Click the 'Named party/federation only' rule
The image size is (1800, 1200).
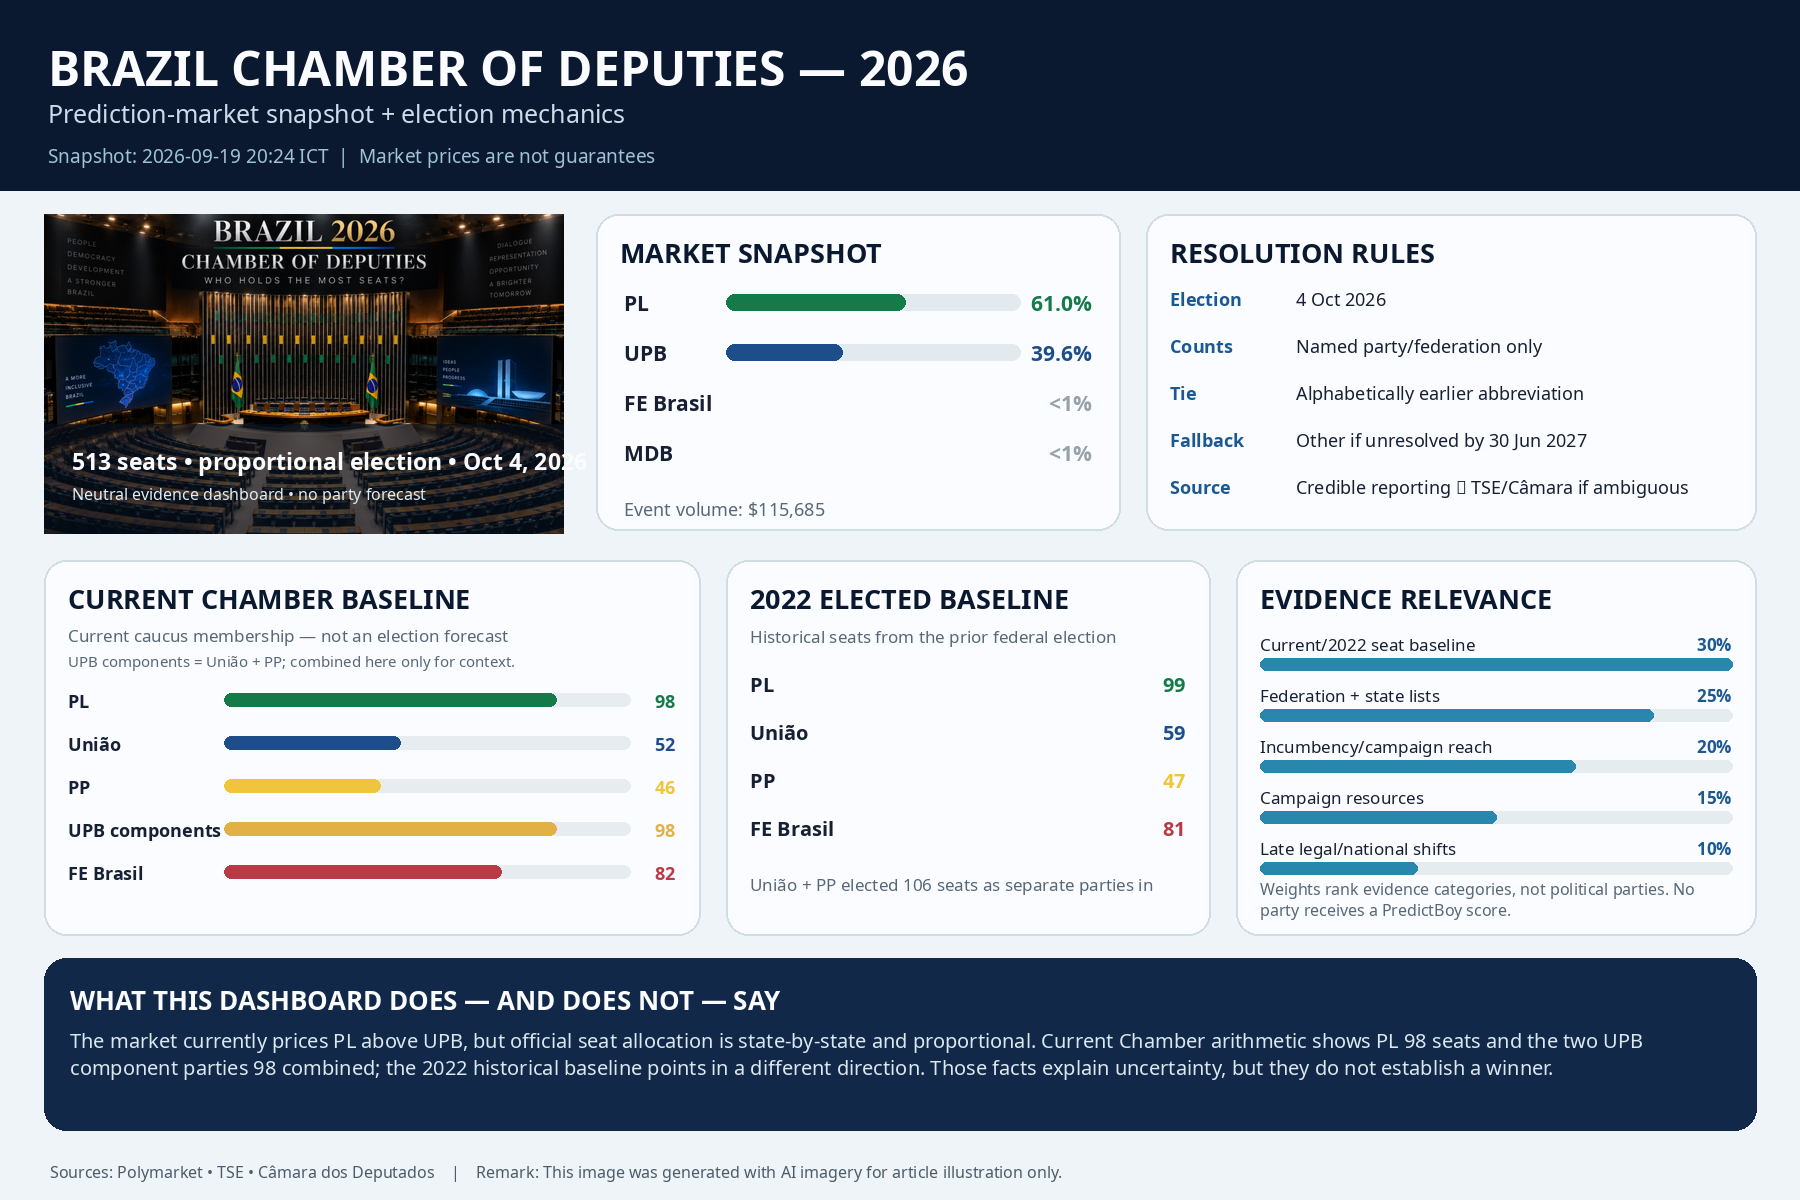click(x=1419, y=347)
